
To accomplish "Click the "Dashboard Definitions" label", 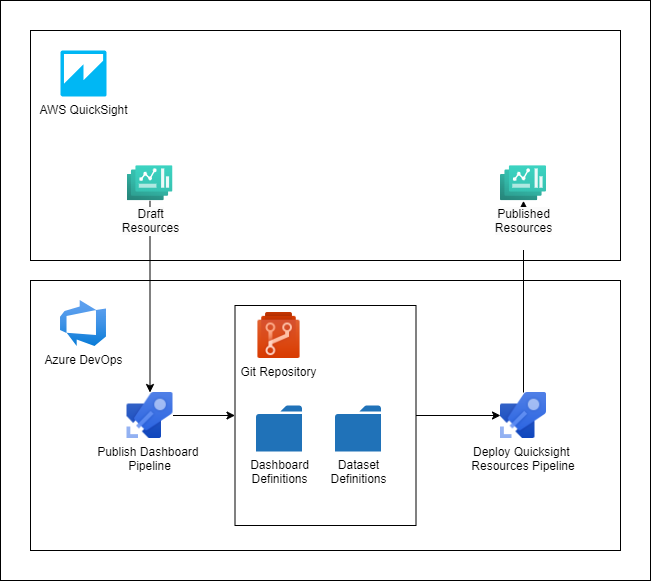I will tap(279, 471).
